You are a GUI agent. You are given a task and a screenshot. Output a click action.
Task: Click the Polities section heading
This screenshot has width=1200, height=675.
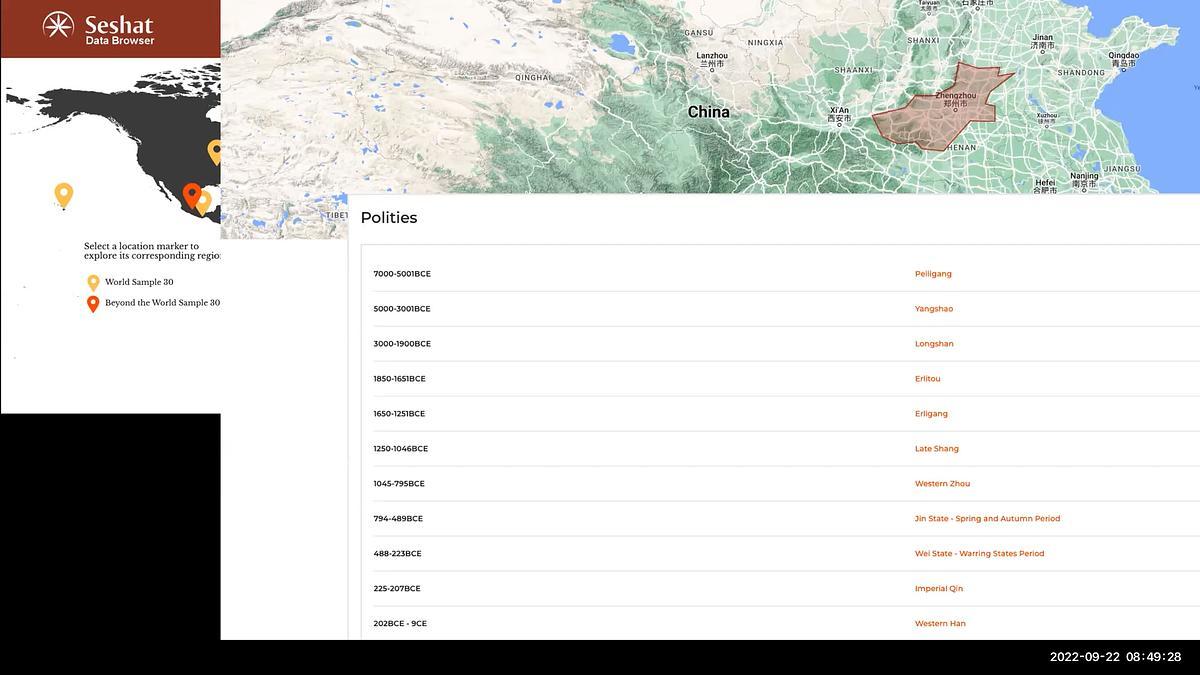pos(389,218)
